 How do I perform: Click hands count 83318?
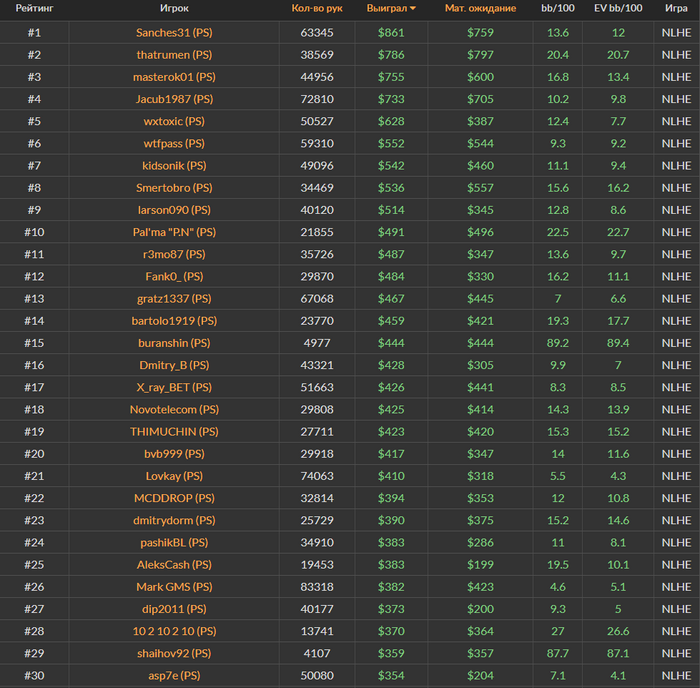point(317,587)
